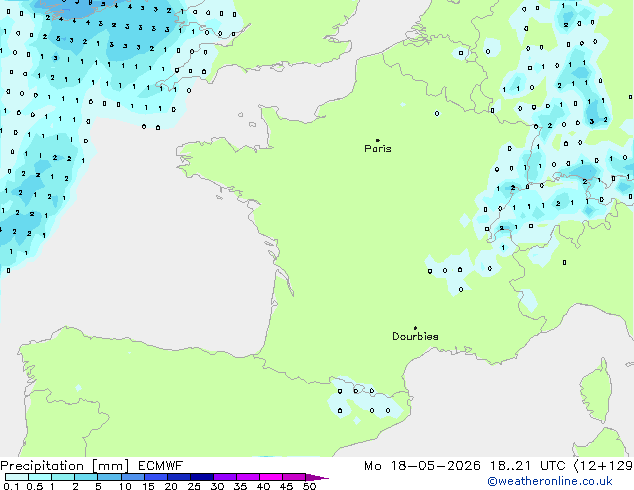
Task: Open the weatheronline.co.uk link
Action: click(550, 481)
